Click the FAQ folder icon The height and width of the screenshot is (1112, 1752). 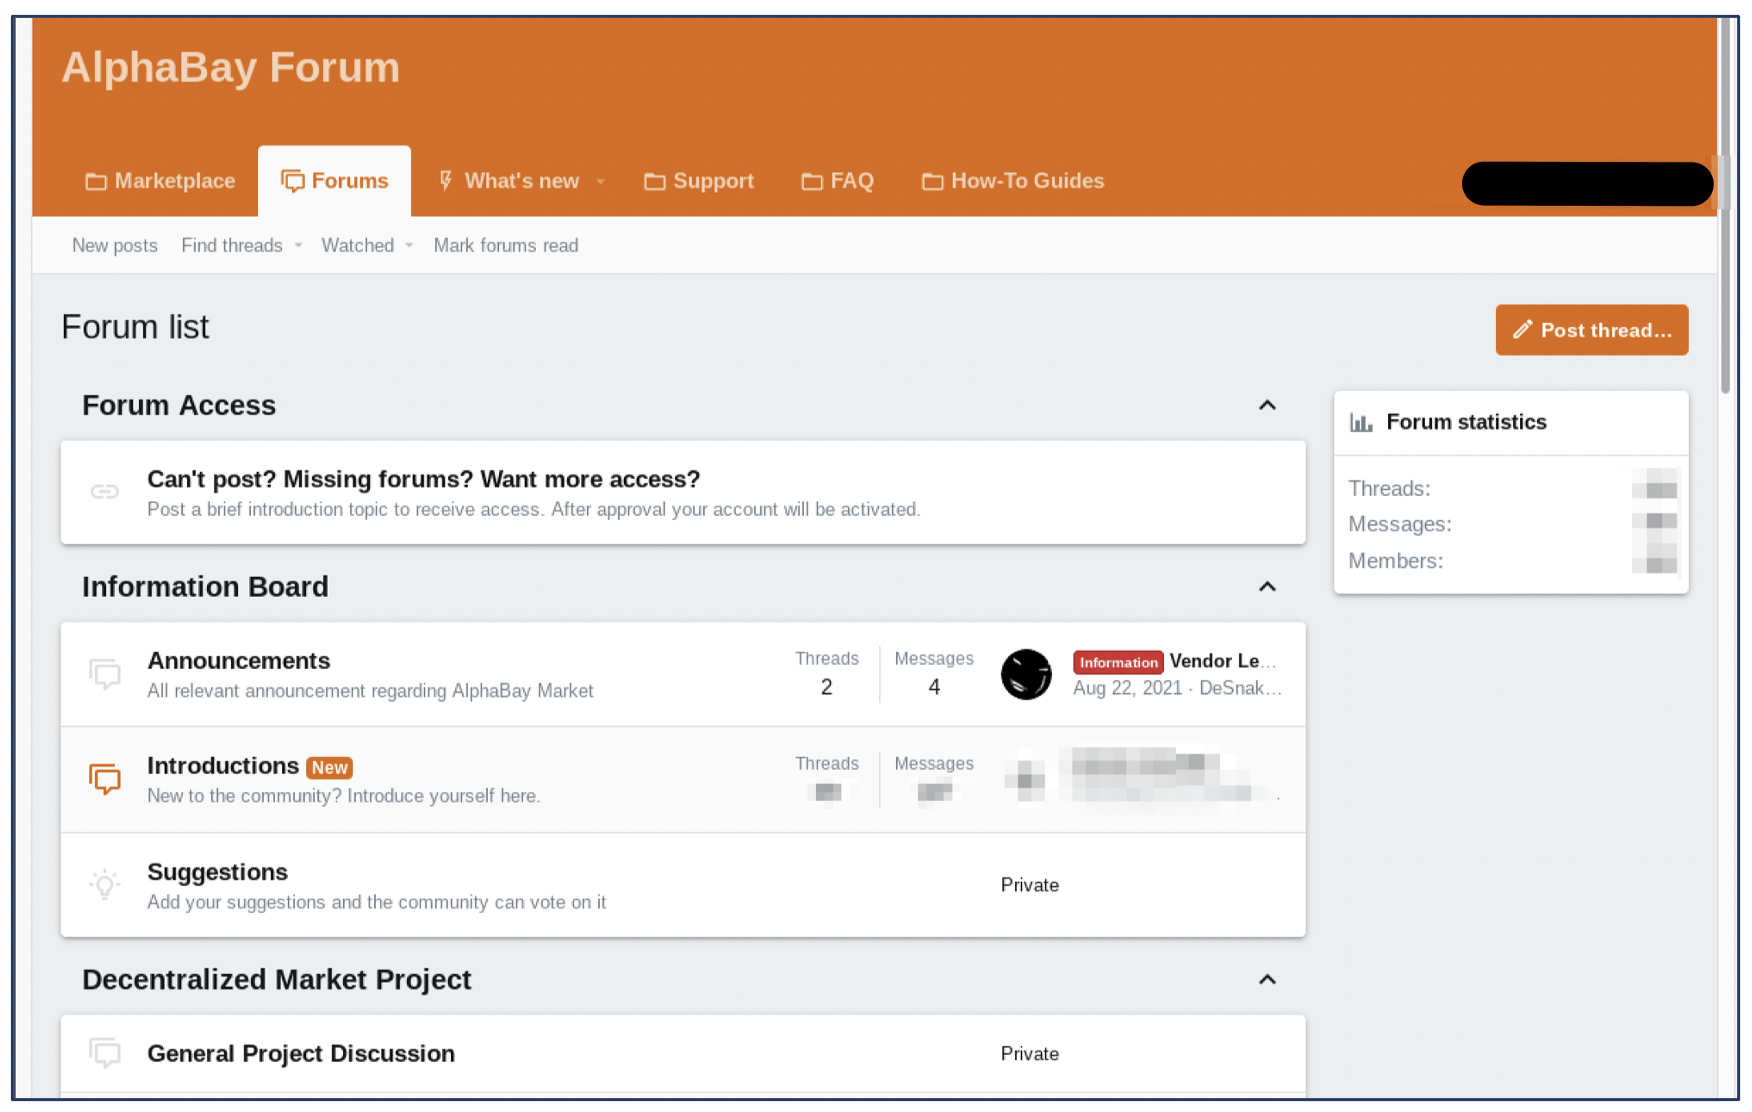(x=812, y=181)
